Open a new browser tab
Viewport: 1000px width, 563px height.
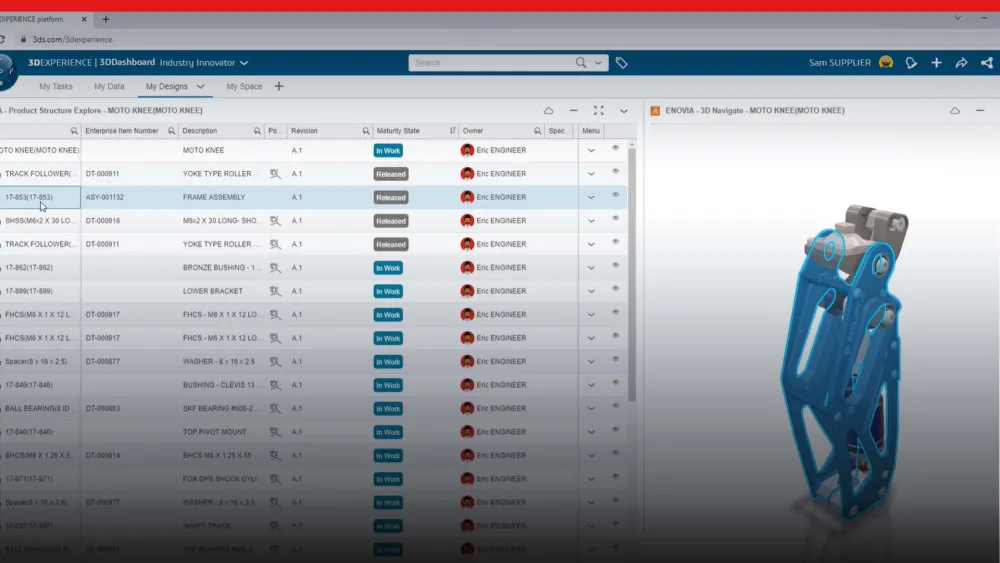pos(106,19)
